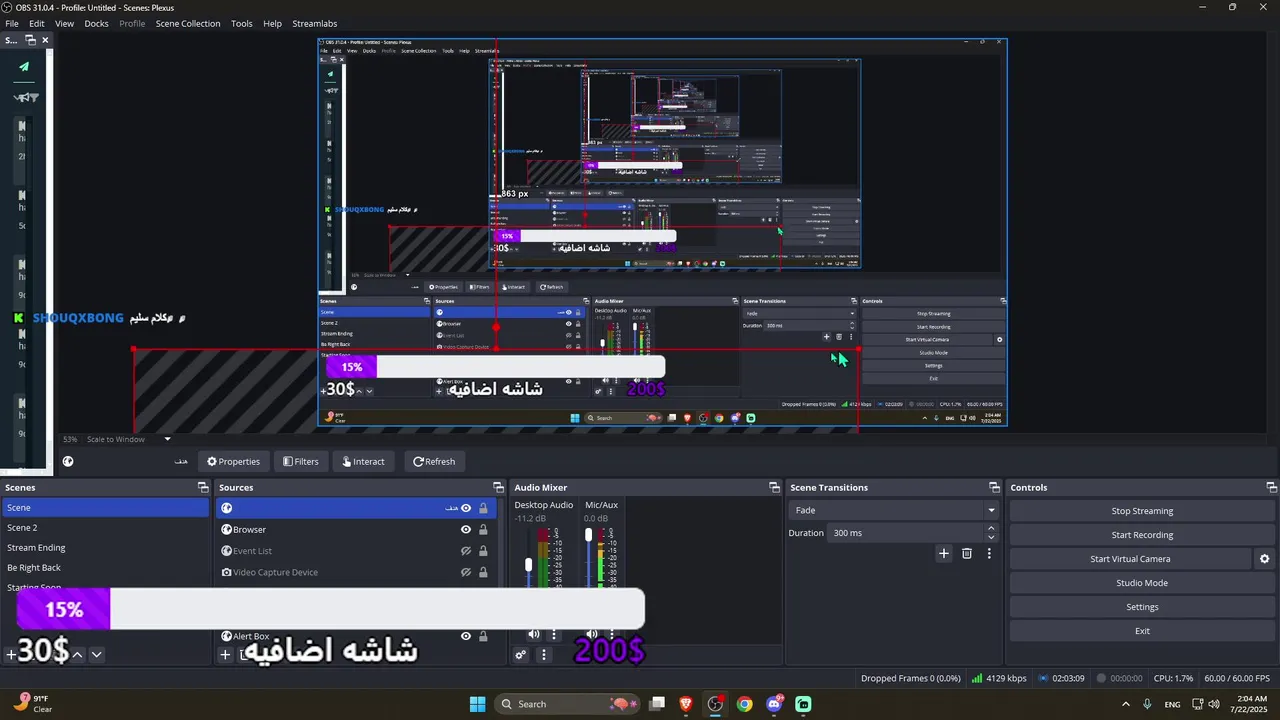The width and height of the screenshot is (1280, 720).
Task: Add a new source with plus
Action: click(x=225, y=655)
